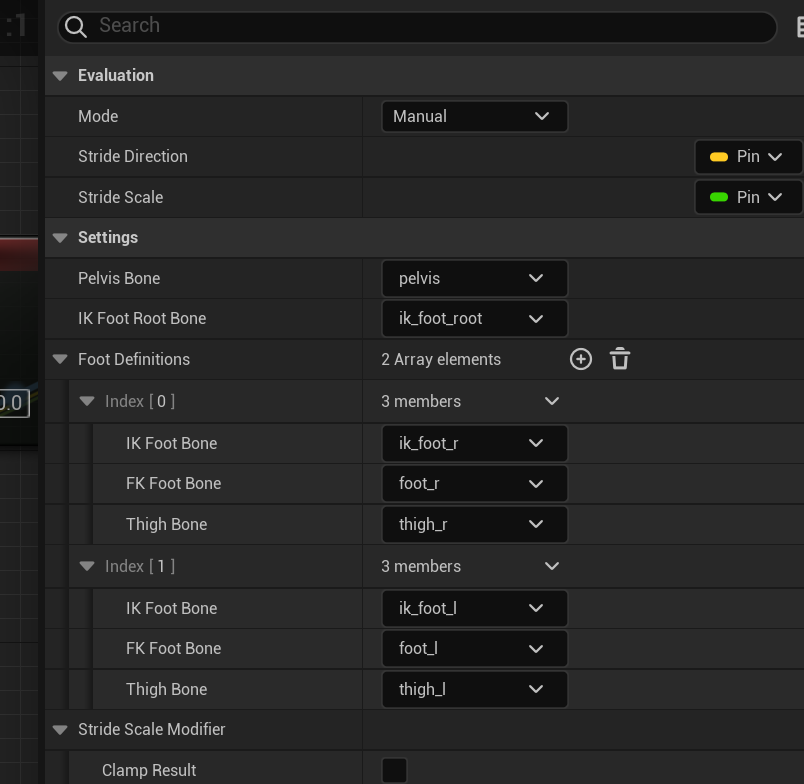
Task: Collapse the Settings section
Action: (x=60, y=238)
